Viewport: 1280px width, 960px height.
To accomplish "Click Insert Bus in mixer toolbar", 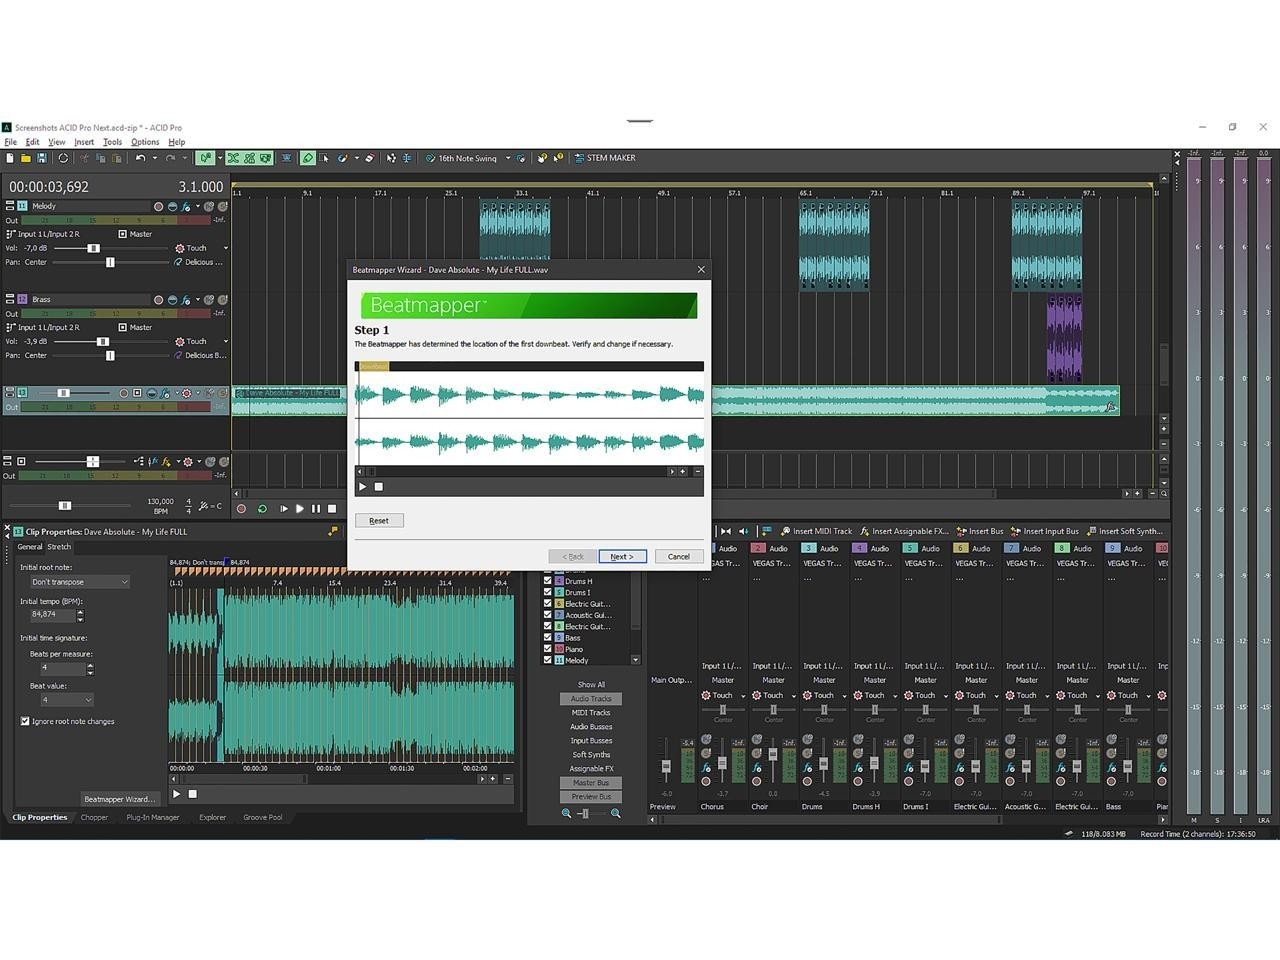I will tap(979, 531).
